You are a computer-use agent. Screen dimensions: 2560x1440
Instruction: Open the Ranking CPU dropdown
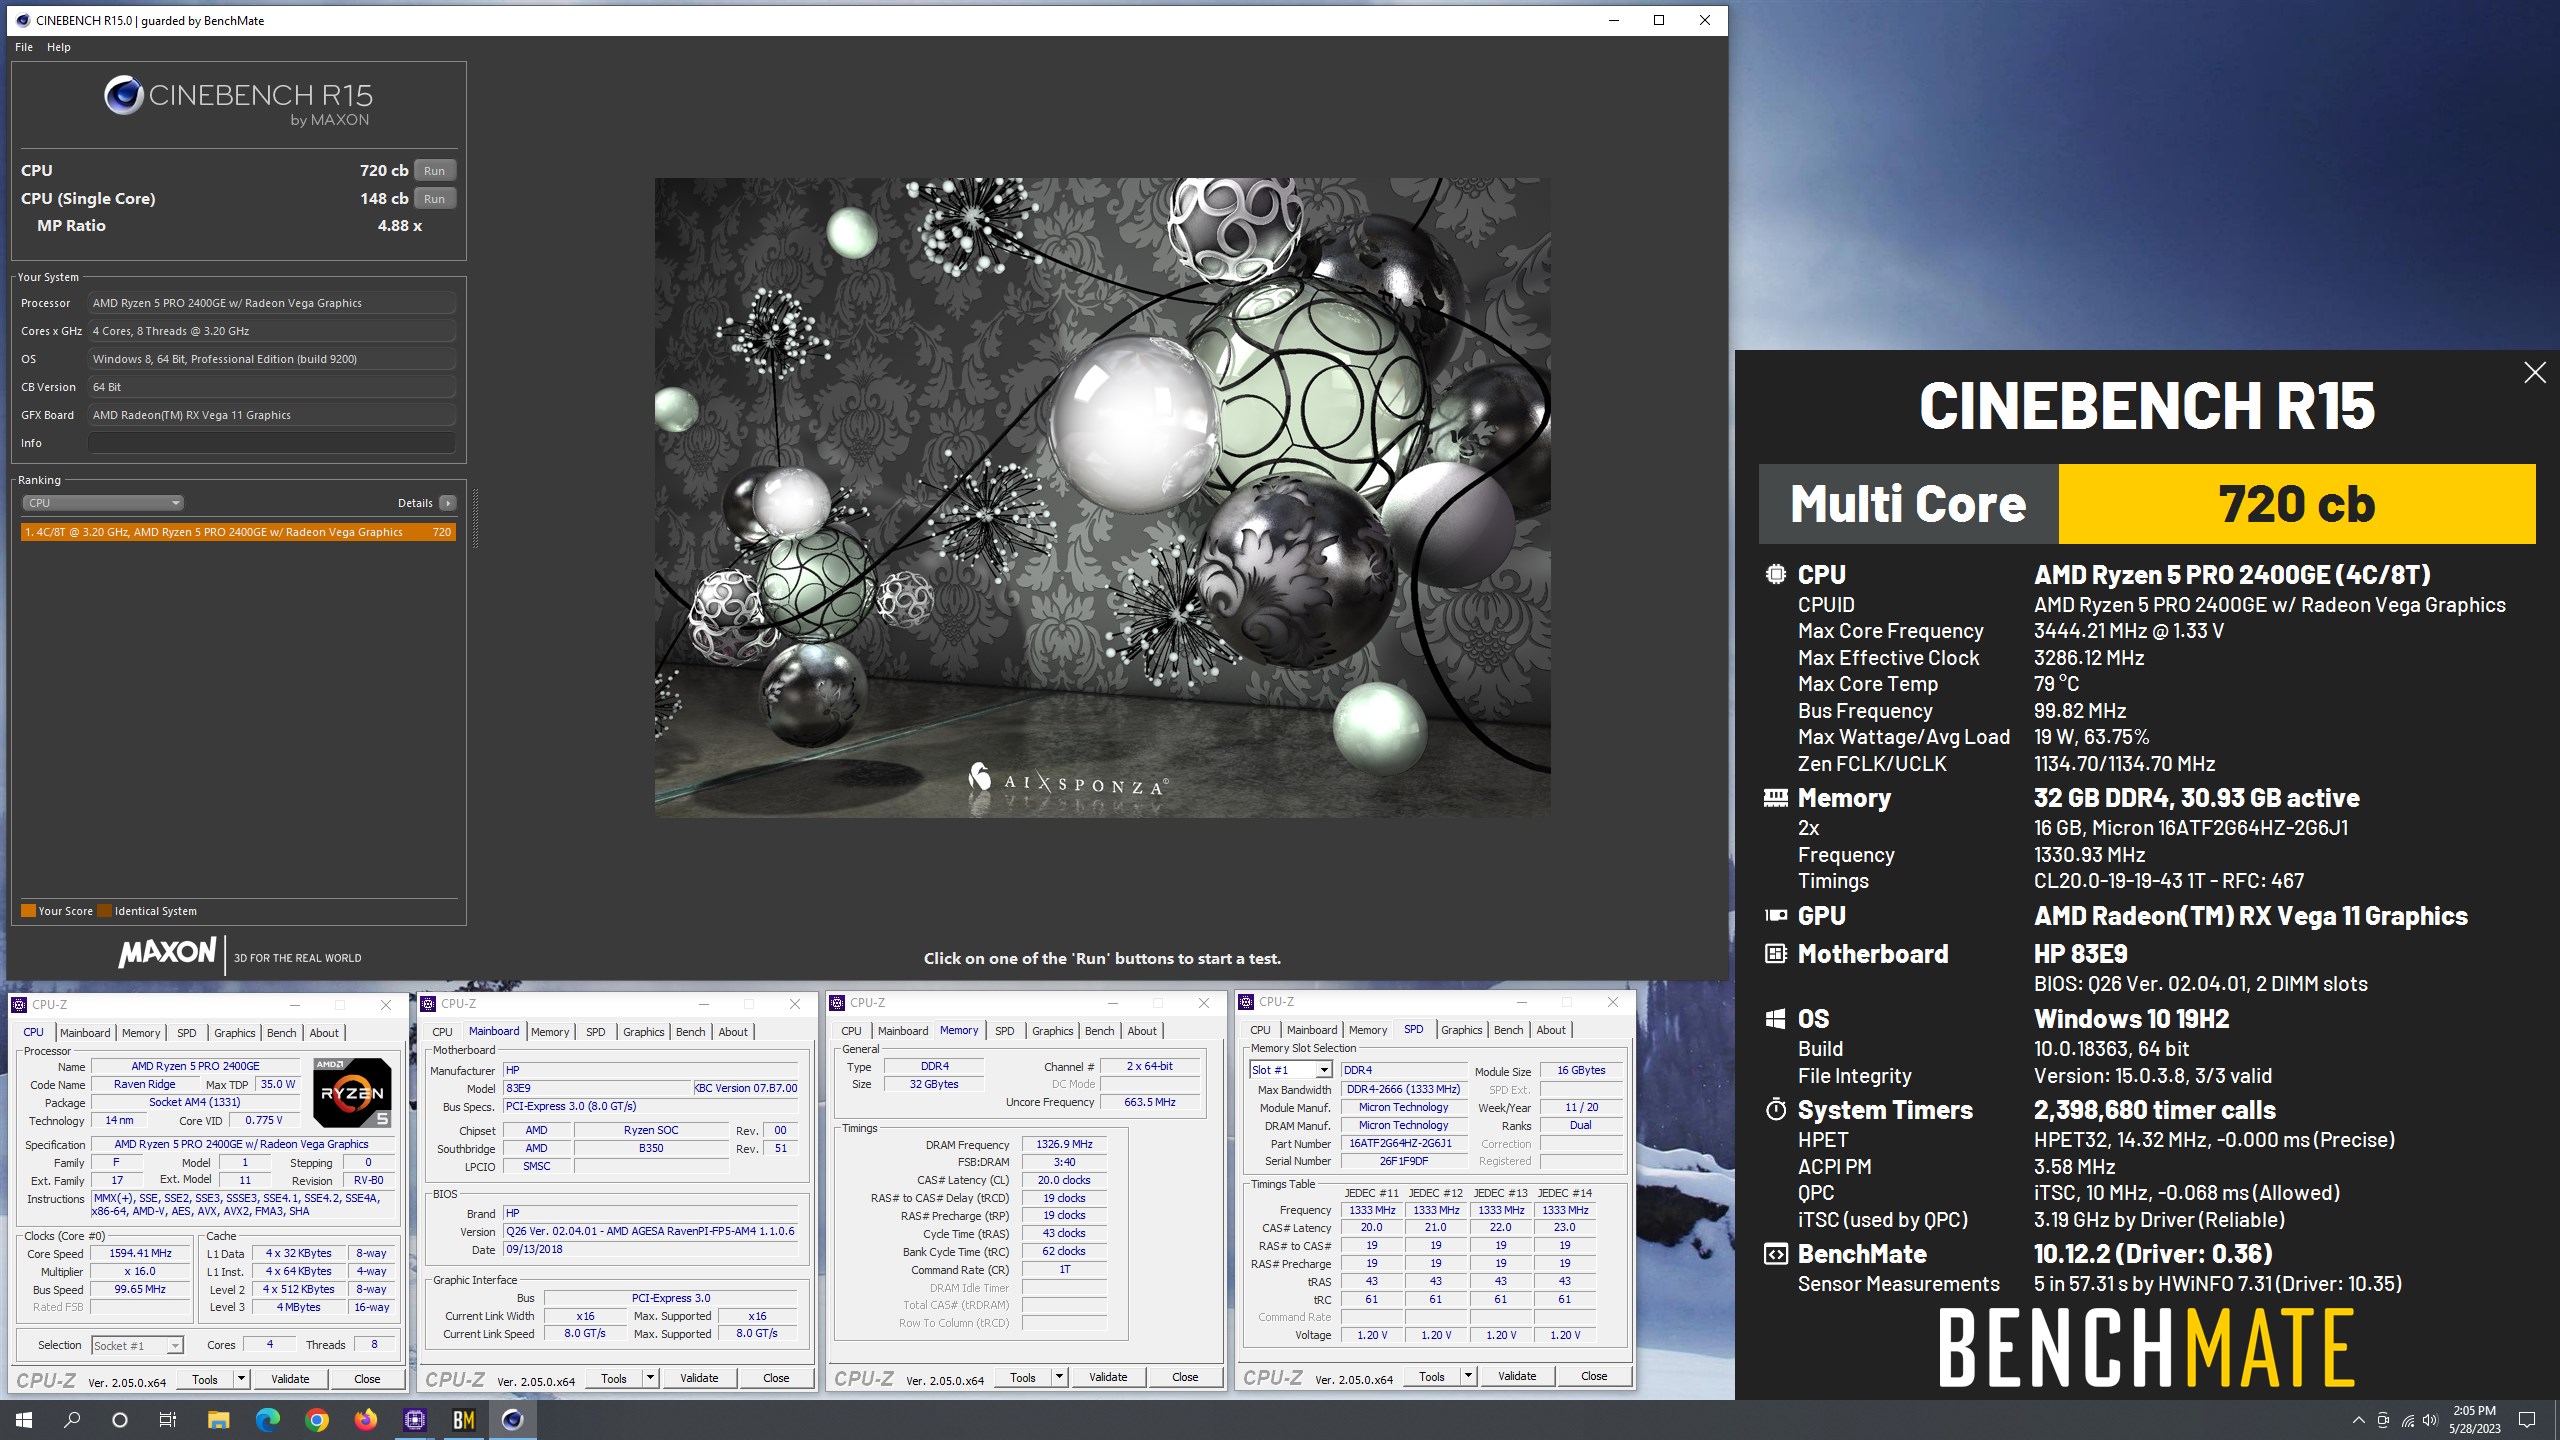(x=103, y=503)
